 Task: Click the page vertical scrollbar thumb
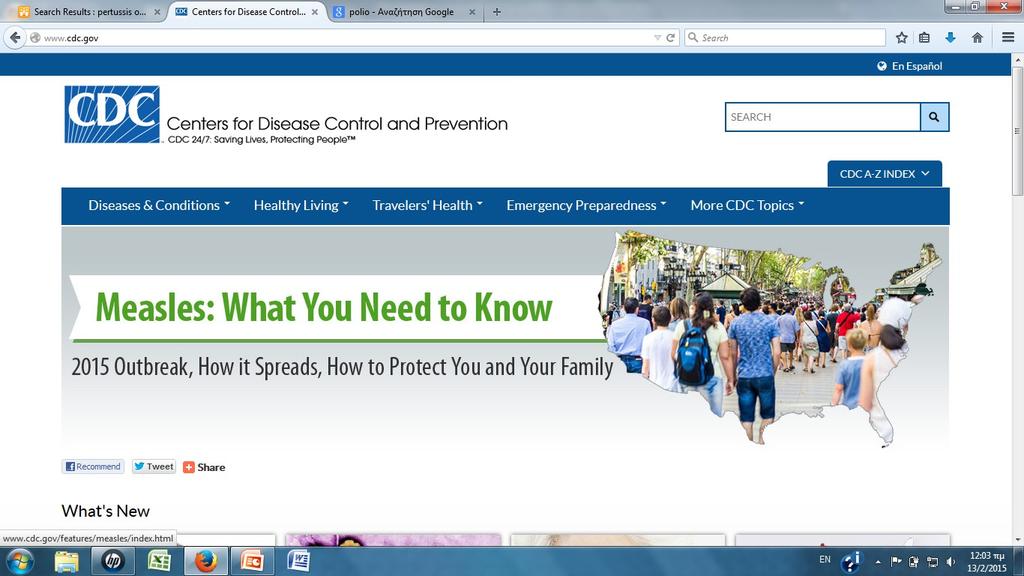tap(1017, 131)
